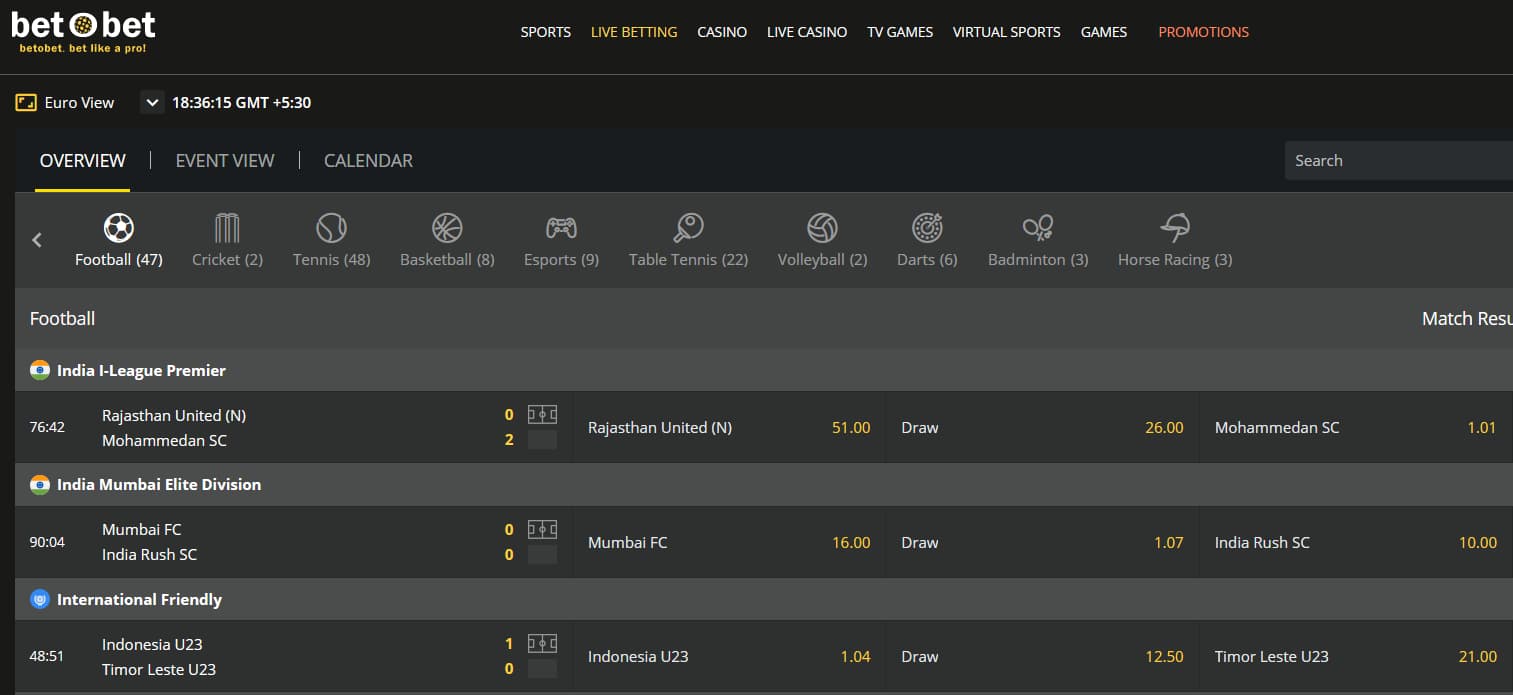1513x695 pixels.
Task: Switch to EVENT VIEW tab
Action: [x=225, y=160]
